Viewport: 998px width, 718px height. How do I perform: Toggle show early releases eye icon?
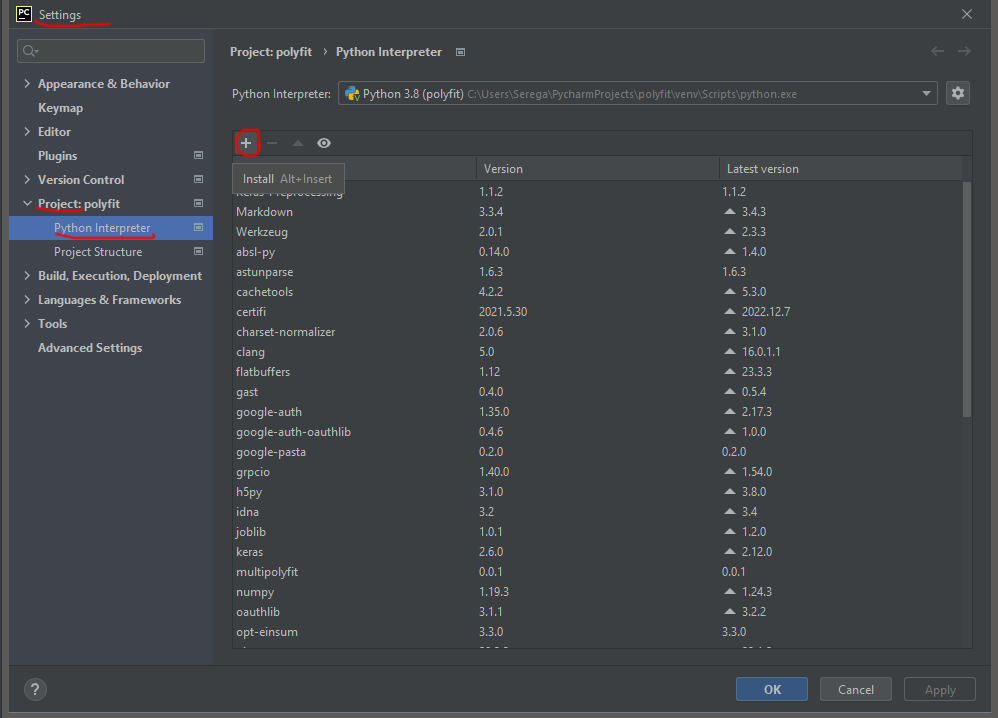[324, 143]
